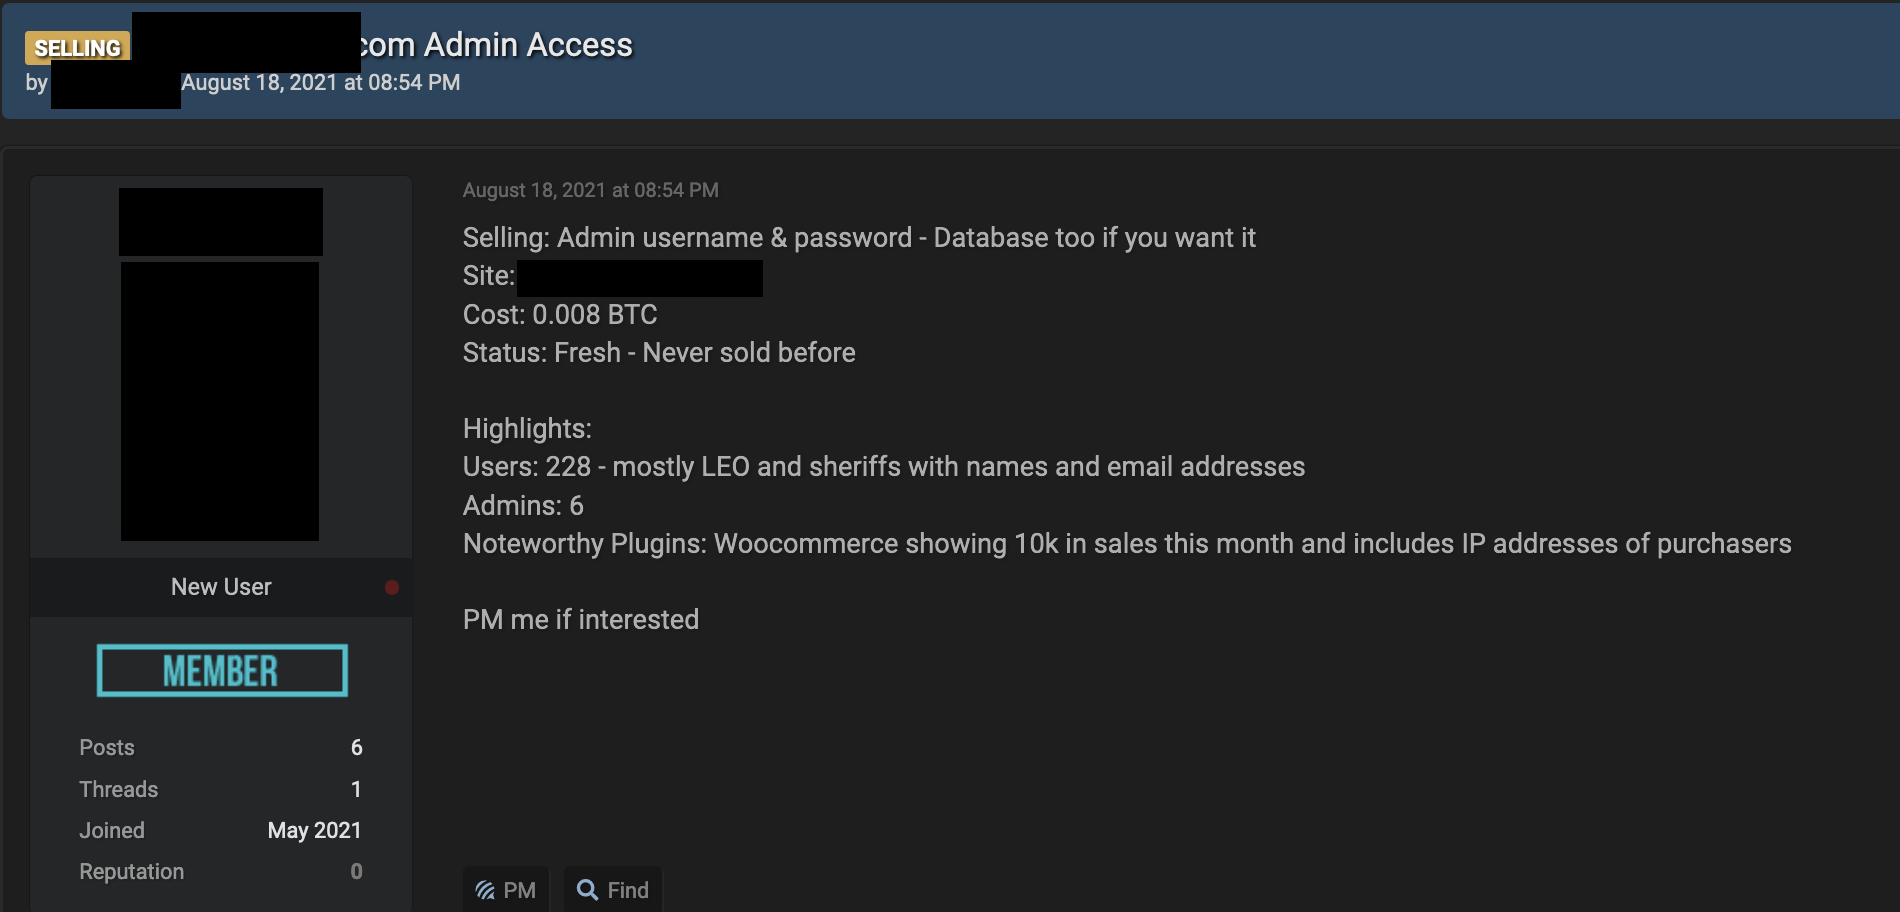This screenshot has height=912, width=1900.
Task: Open the user's post count of 6
Action: (356, 747)
